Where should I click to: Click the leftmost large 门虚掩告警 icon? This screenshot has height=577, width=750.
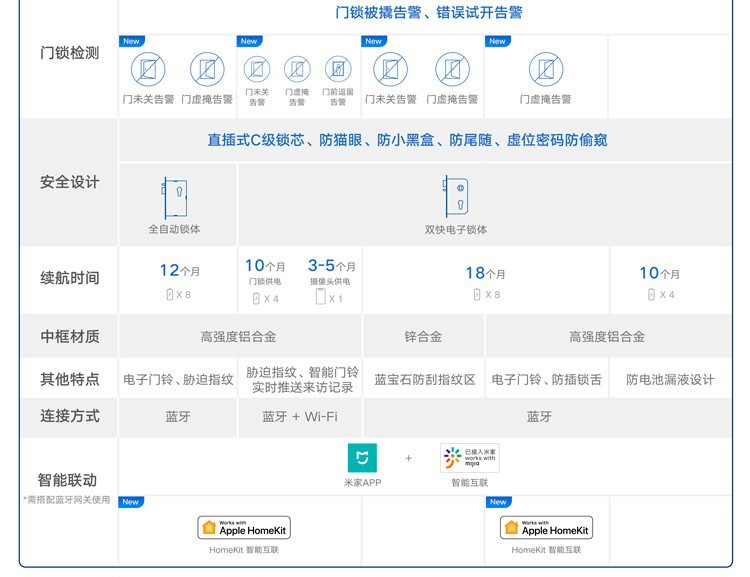[x=207, y=69]
